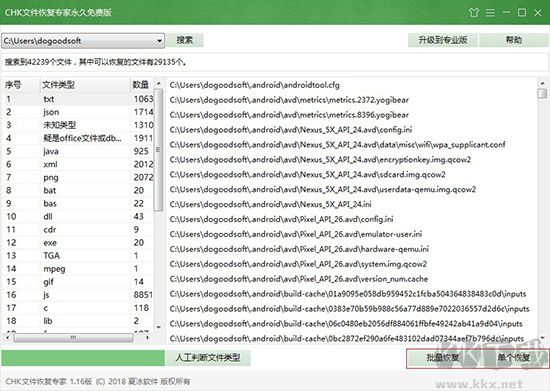Select the androidtool.cfg file path
This screenshot has height=391, width=550.
click(255, 85)
